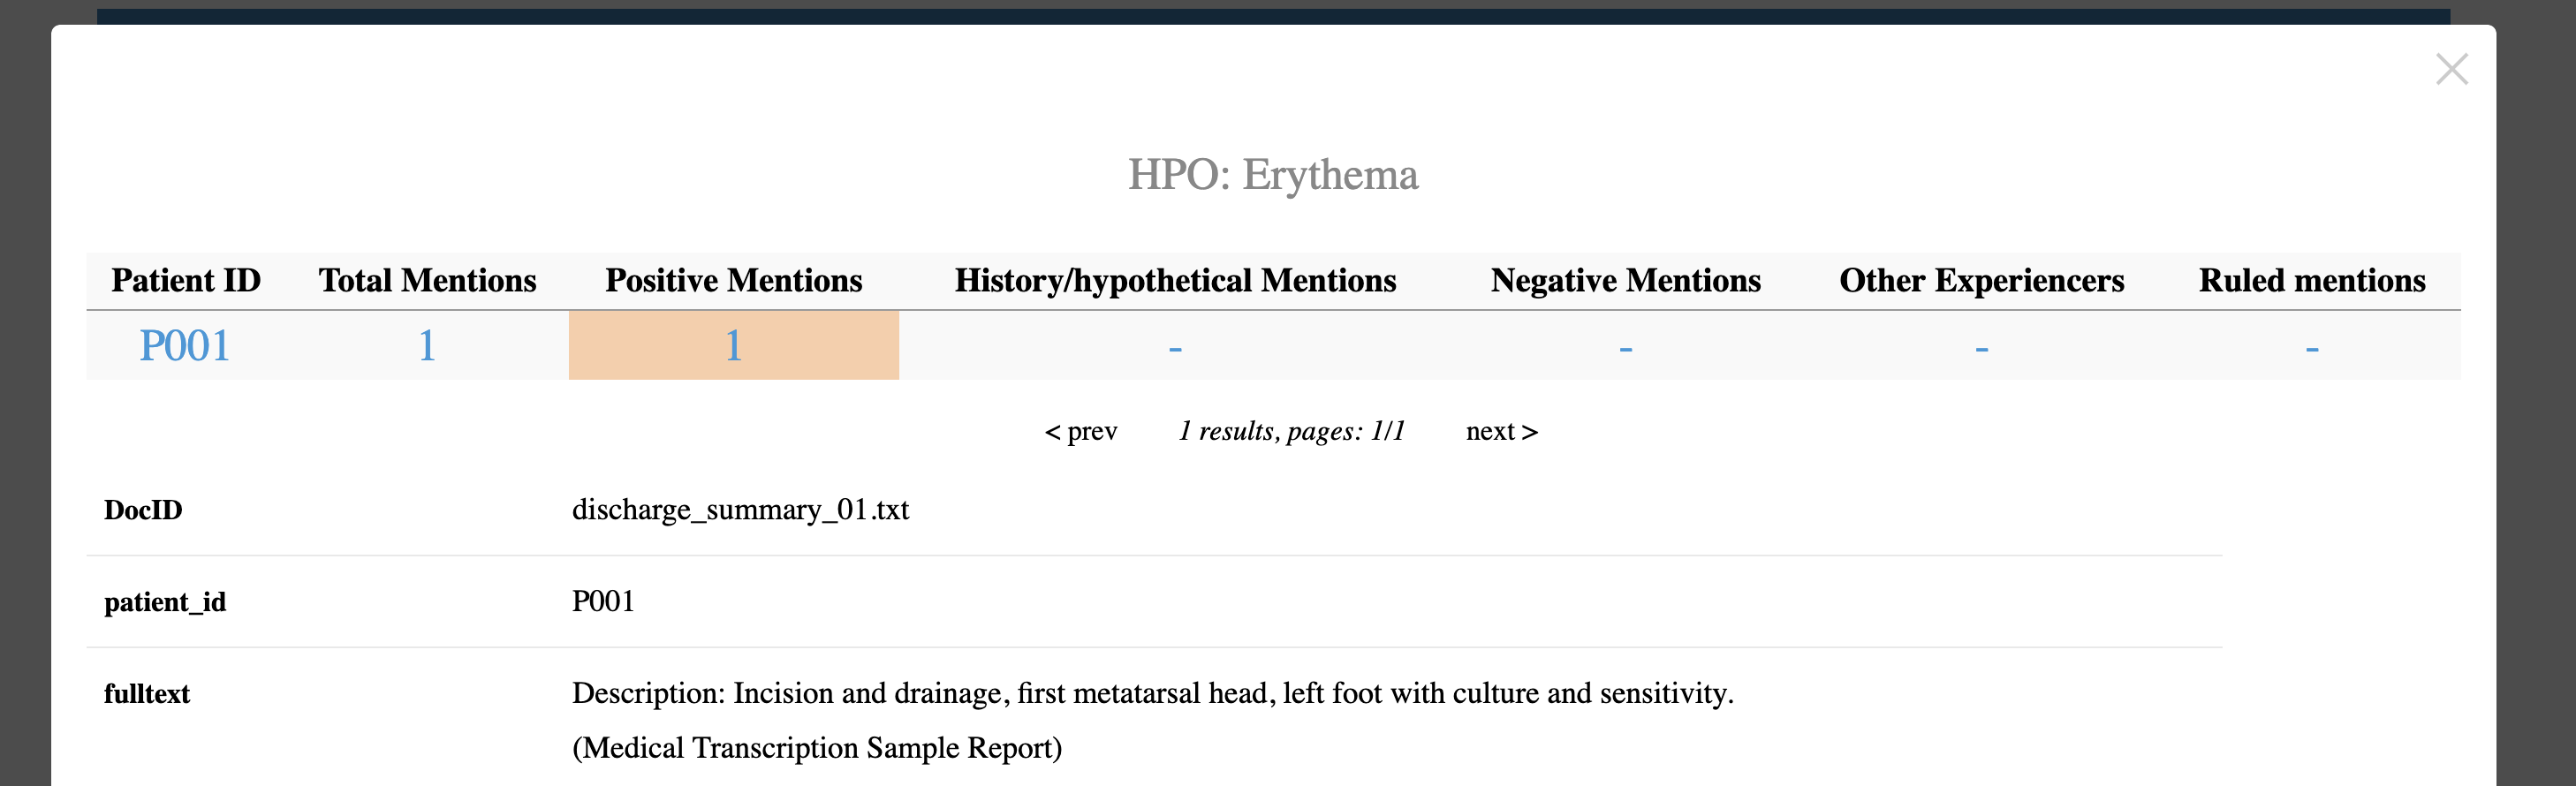Click Total Mentions count of 1
This screenshot has height=786, width=2576.
click(427, 346)
